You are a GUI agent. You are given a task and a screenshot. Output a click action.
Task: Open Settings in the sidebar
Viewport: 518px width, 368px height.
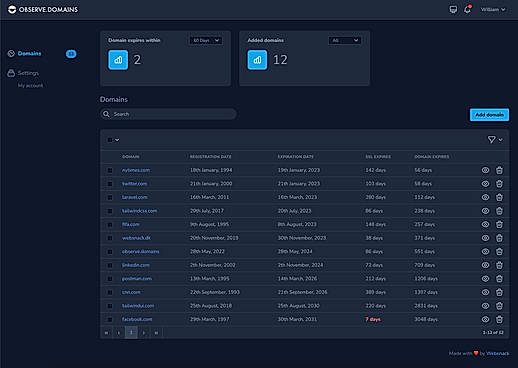(28, 73)
